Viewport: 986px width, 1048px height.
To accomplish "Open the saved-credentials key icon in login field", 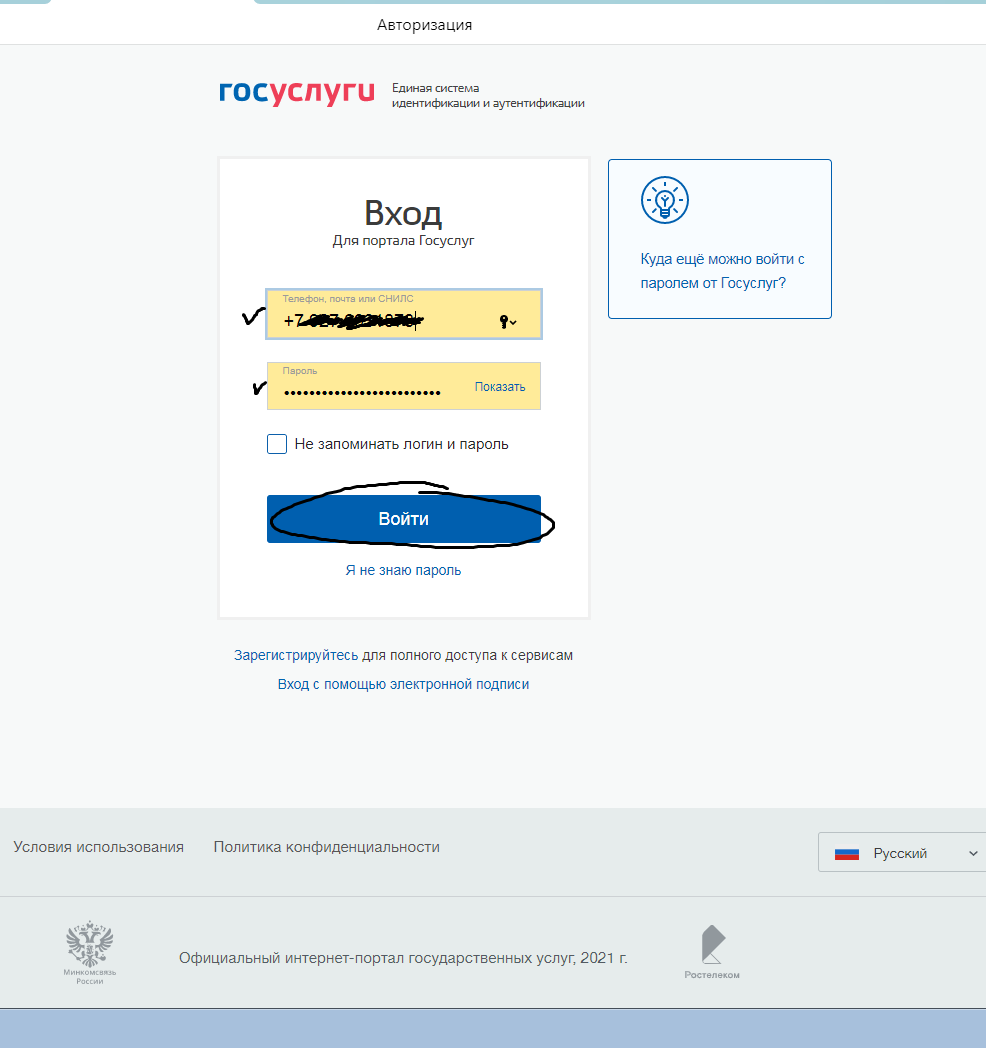I will tap(508, 322).
